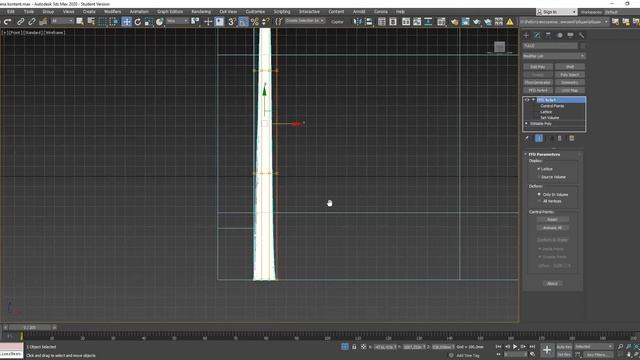
Task: Open the Sign In dropdown
Action: click(x=557, y=12)
